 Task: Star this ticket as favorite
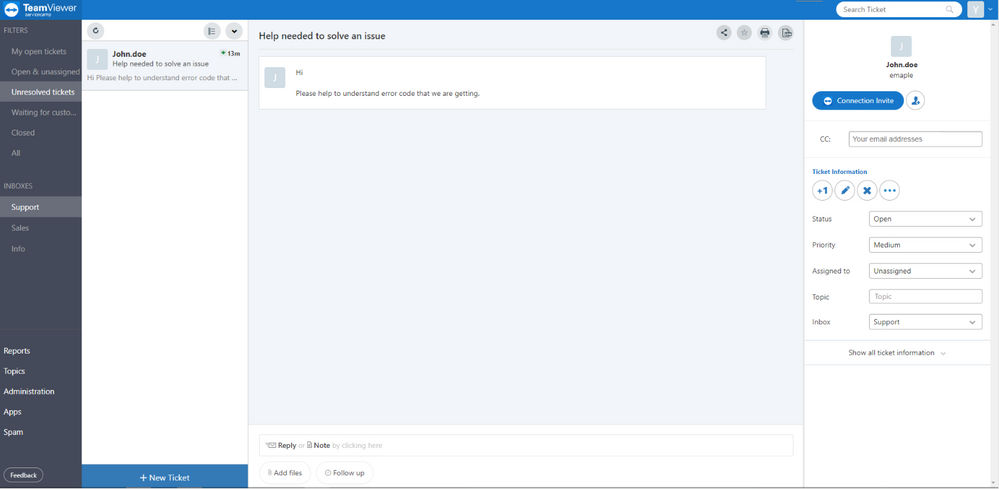click(744, 32)
